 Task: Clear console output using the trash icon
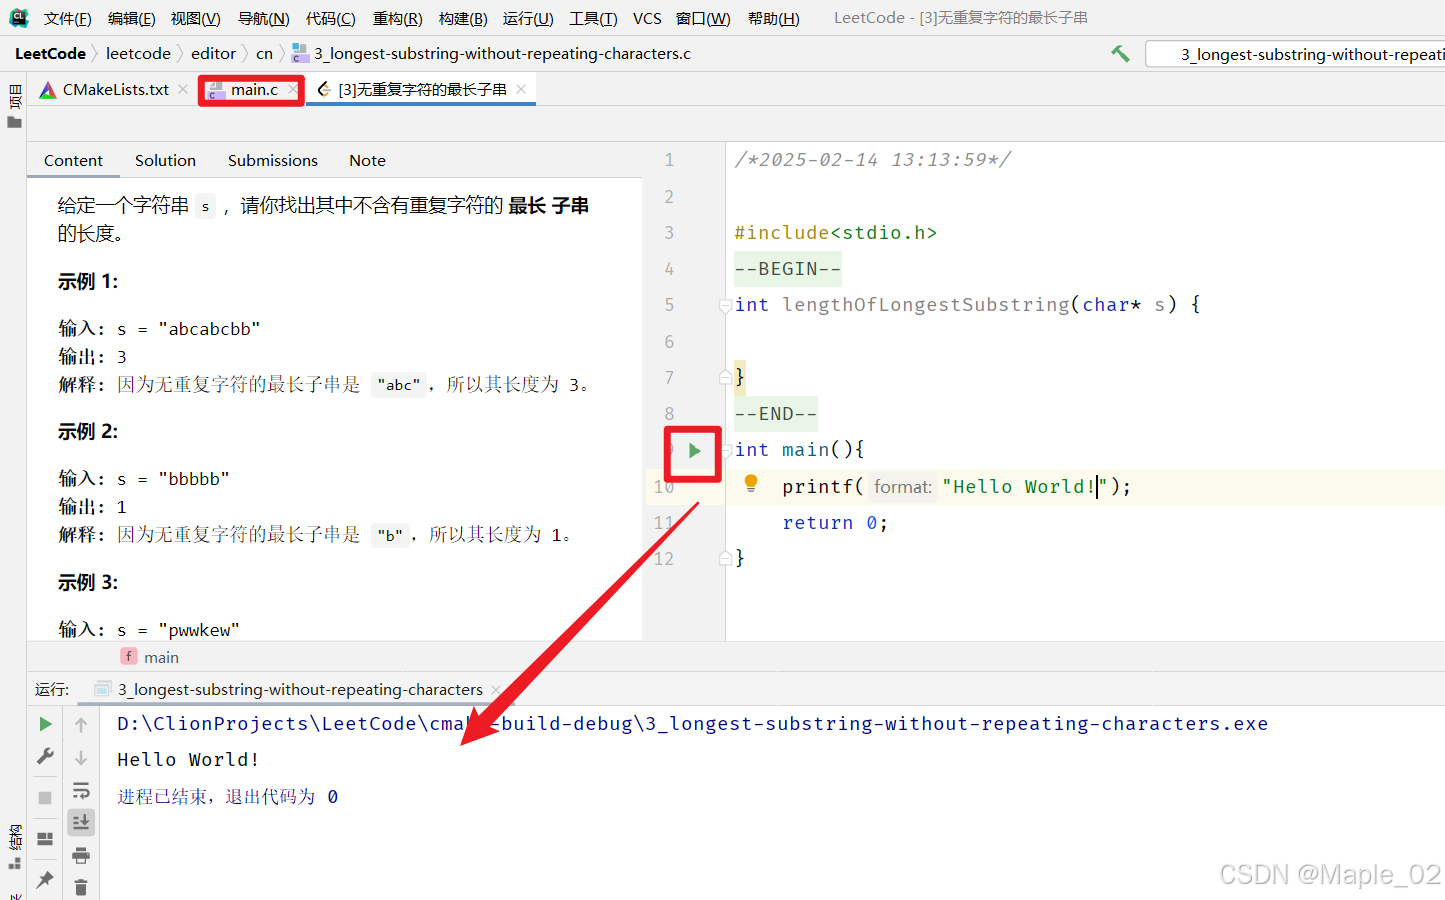coord(81,886)
